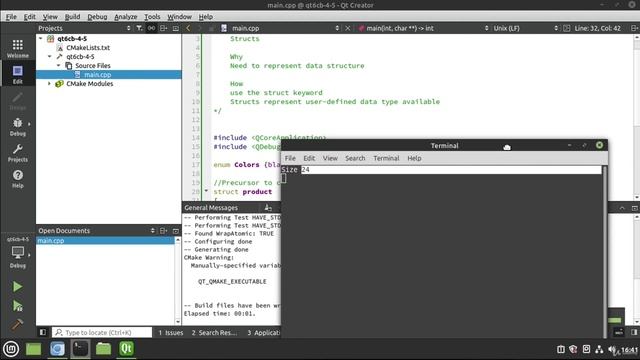The image size is (640, 360).
Task: Show the 3 Application Output pane
Action: 263,333
